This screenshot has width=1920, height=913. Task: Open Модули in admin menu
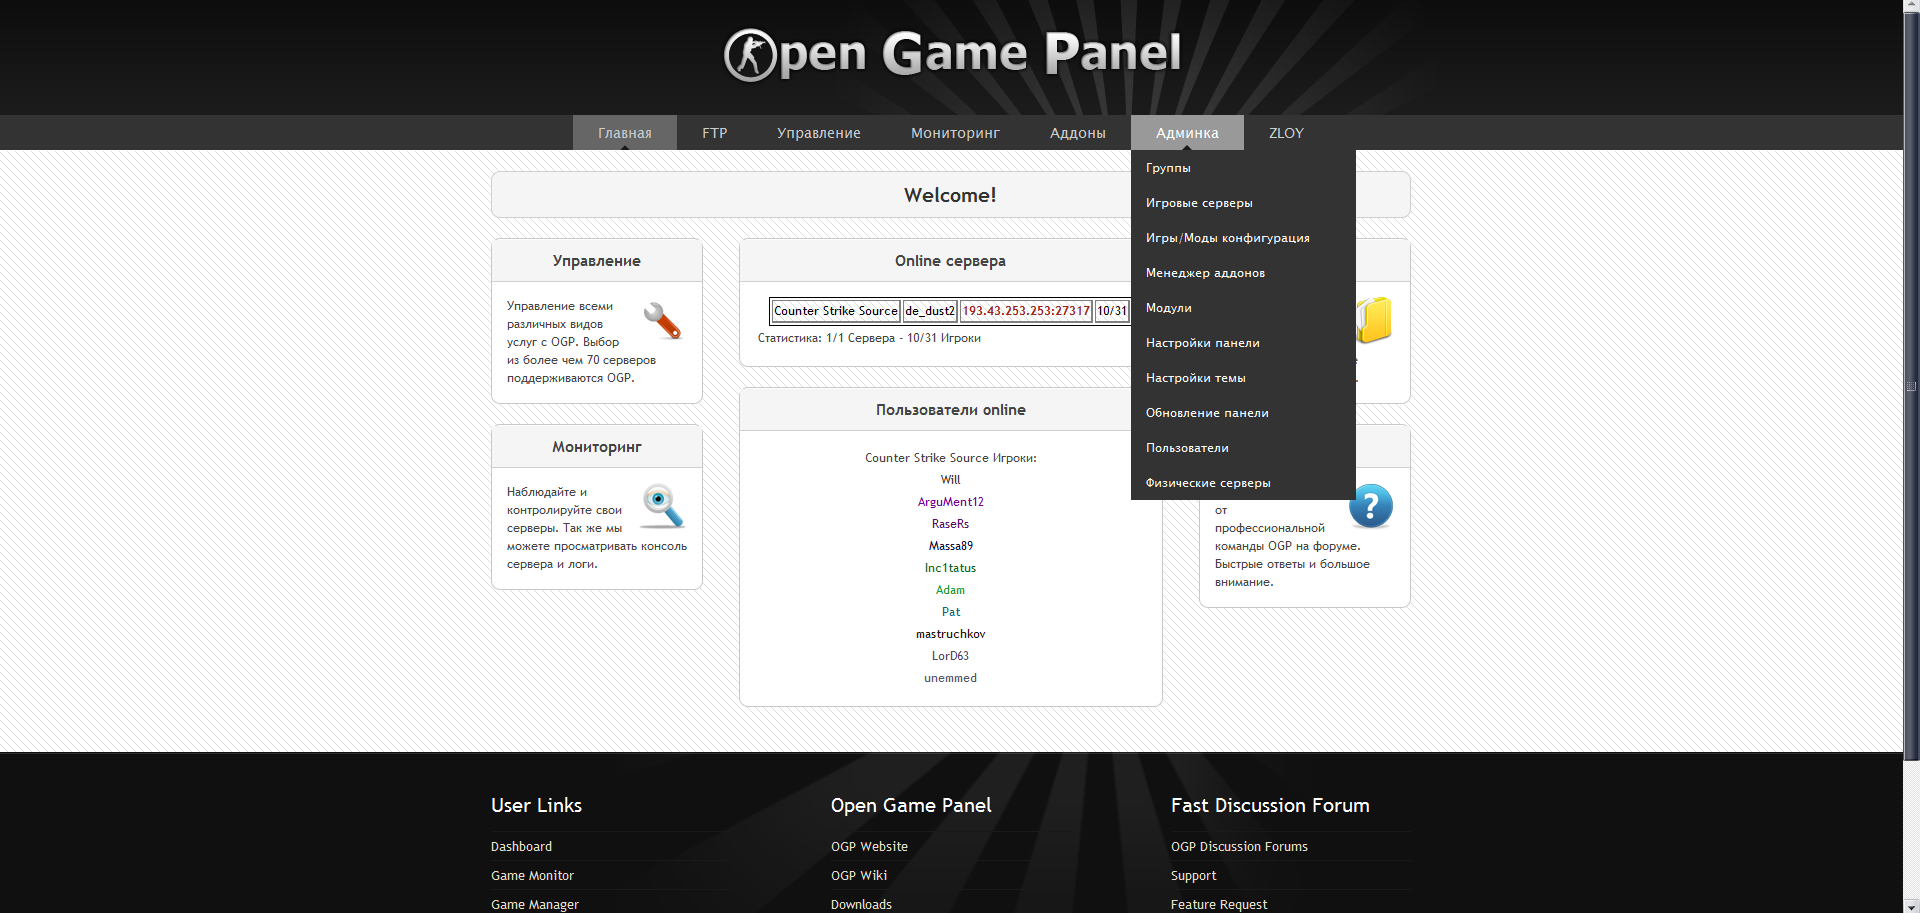pyautogui.click(x=1243, y=308)
